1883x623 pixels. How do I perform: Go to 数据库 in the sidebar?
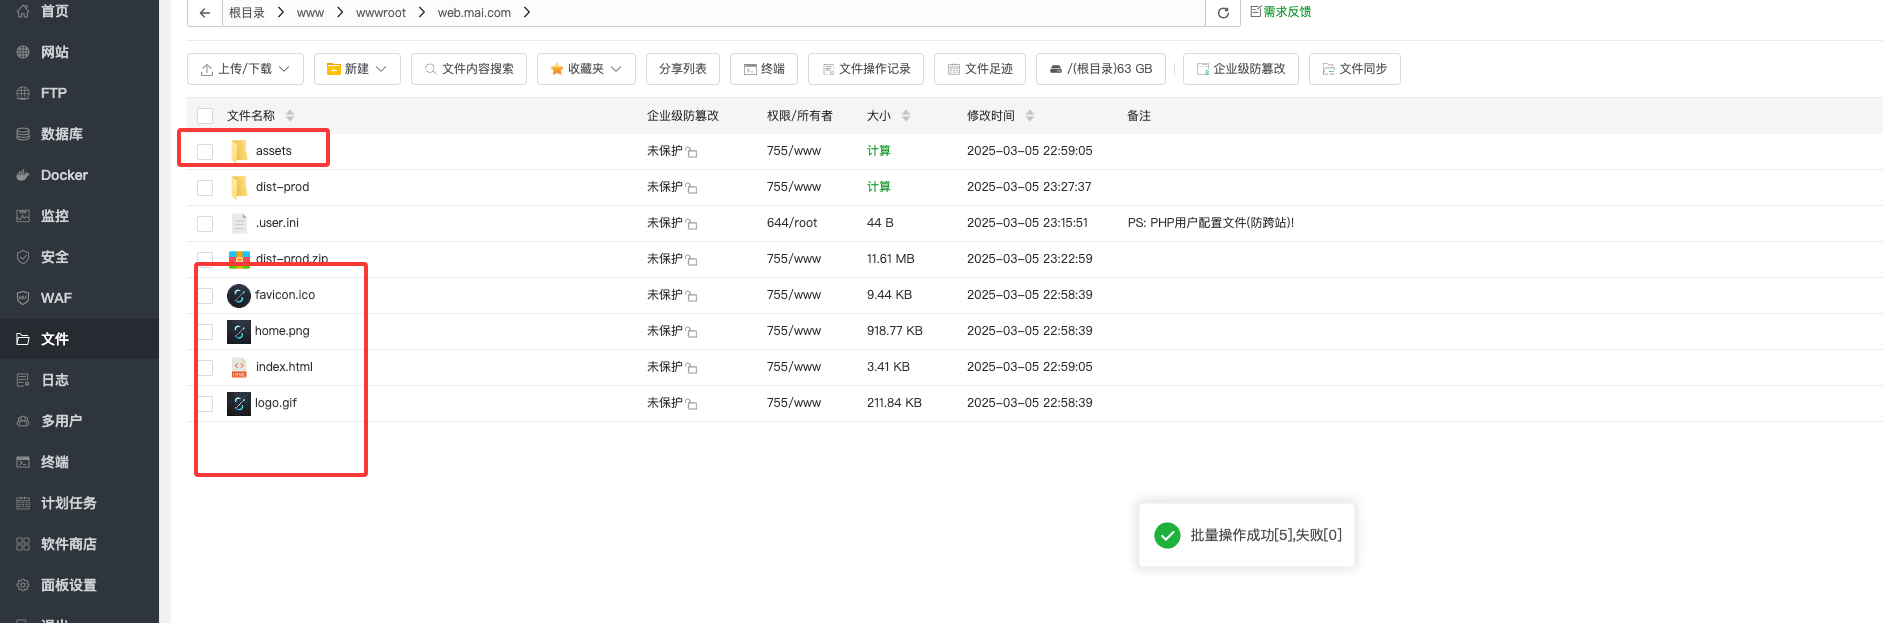pos(61,134)
